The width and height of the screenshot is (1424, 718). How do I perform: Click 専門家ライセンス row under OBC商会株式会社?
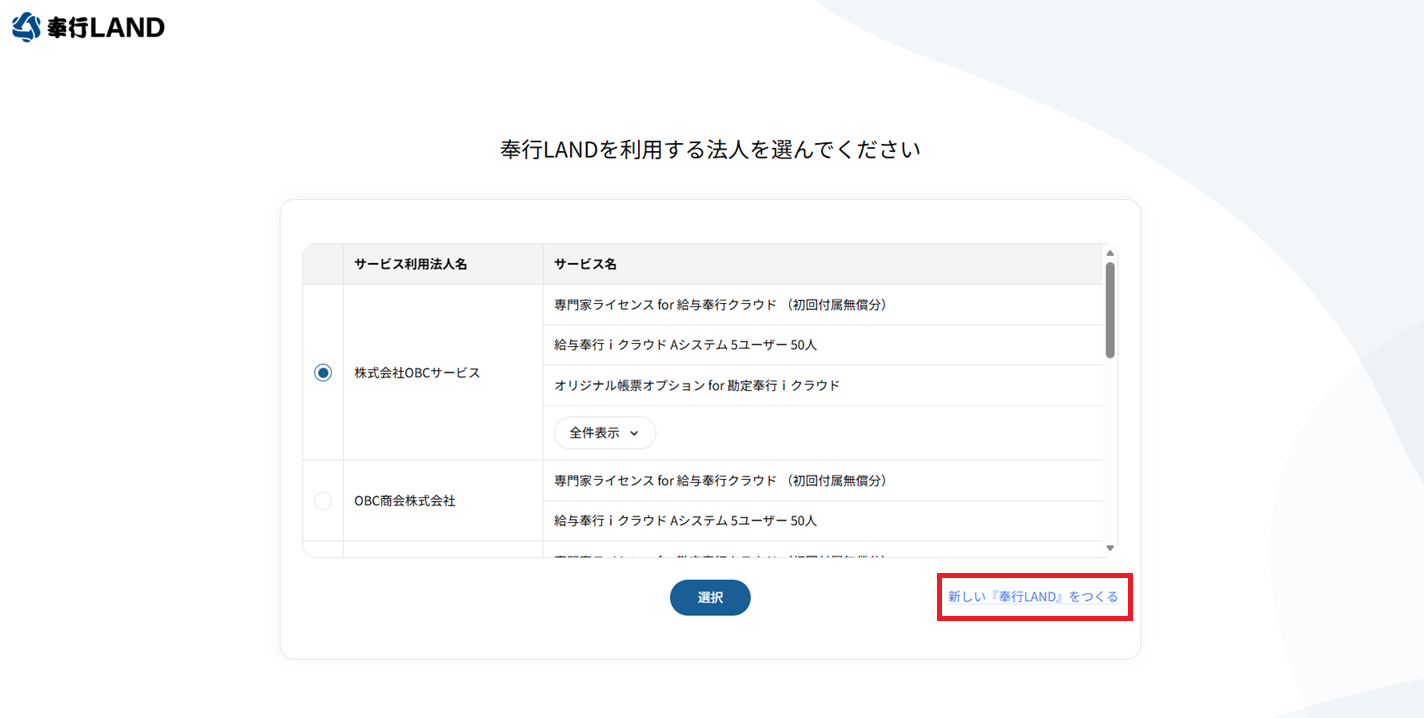823,481
